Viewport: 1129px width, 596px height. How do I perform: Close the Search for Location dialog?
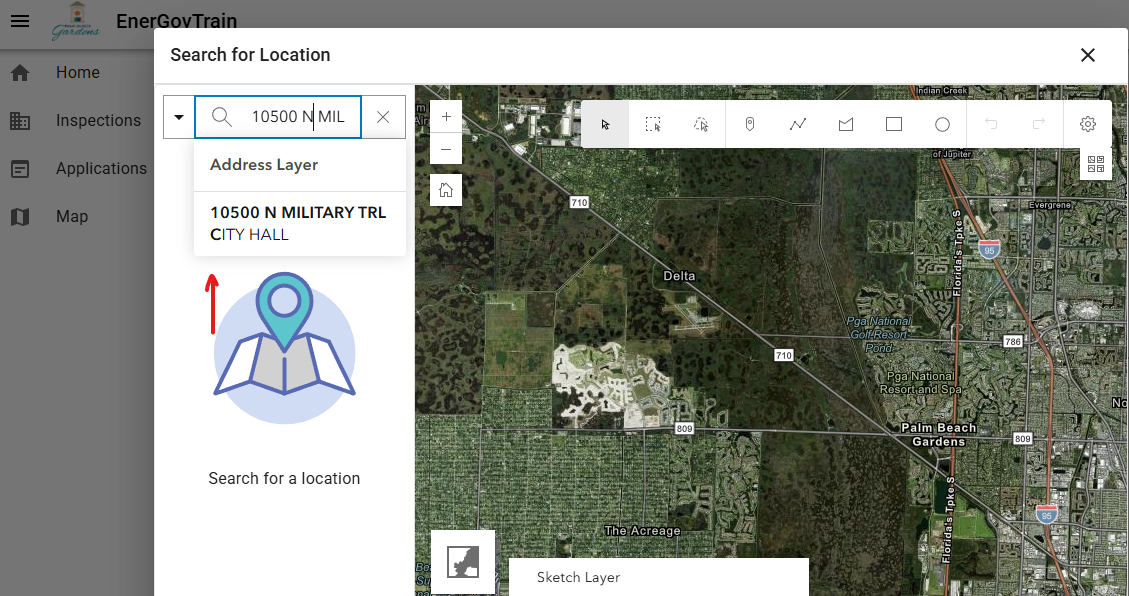1088,55
